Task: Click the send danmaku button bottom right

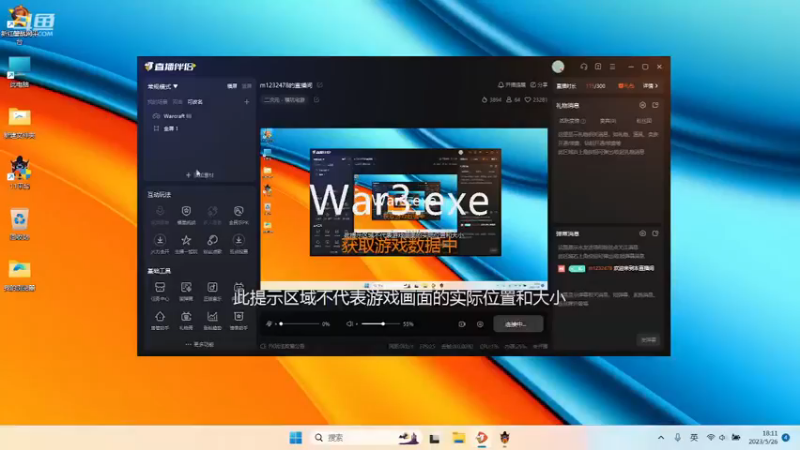Action: pos(648,340)
